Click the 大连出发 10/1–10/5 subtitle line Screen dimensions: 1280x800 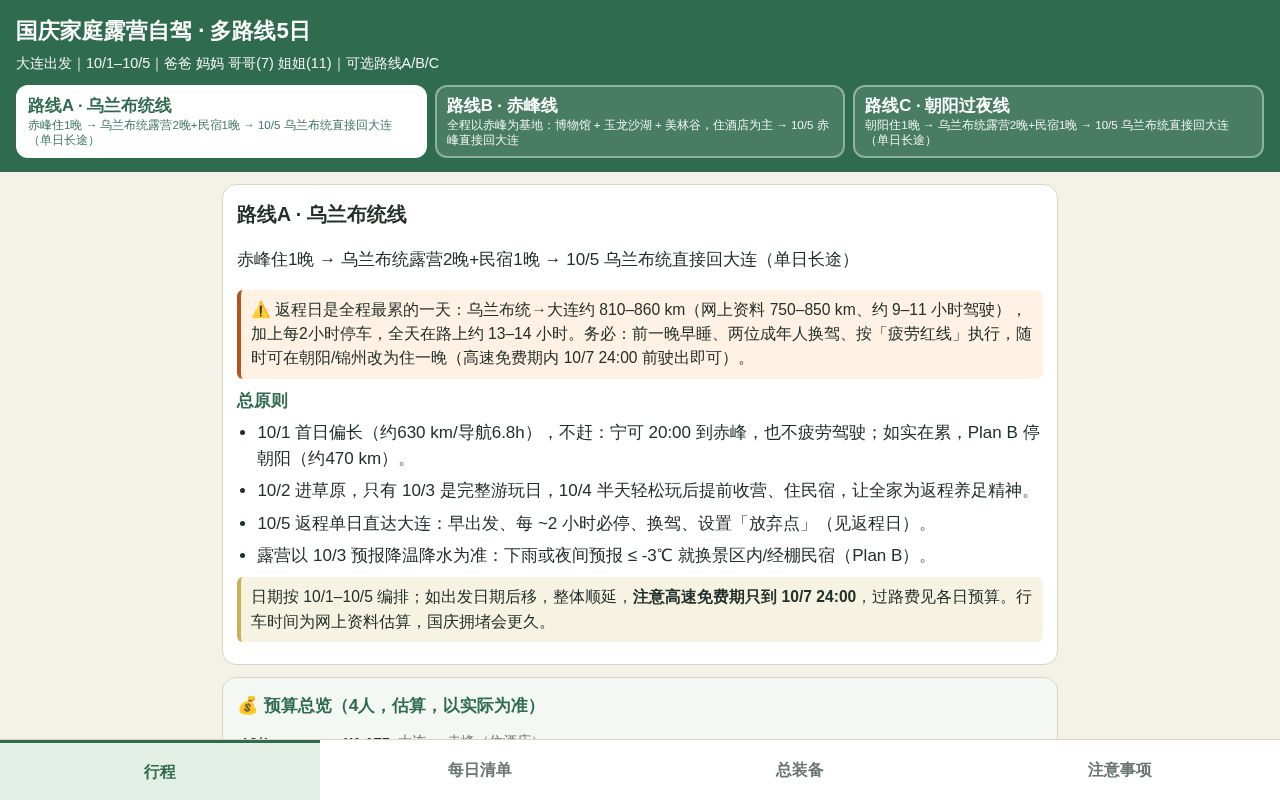click(x=227, y=63)
